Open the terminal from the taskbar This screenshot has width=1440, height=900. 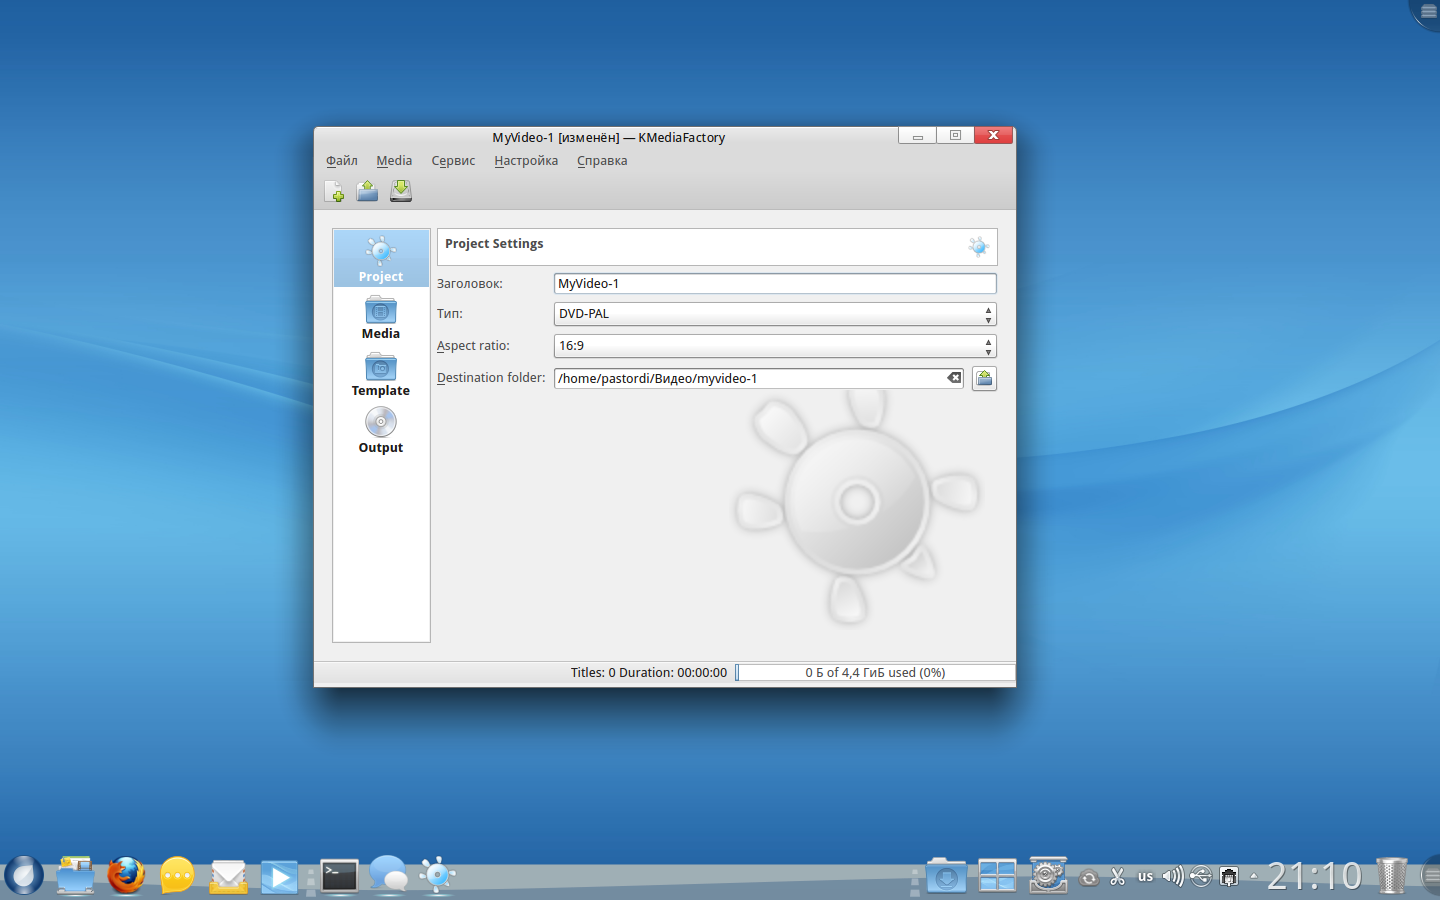(x=339, y=876)
